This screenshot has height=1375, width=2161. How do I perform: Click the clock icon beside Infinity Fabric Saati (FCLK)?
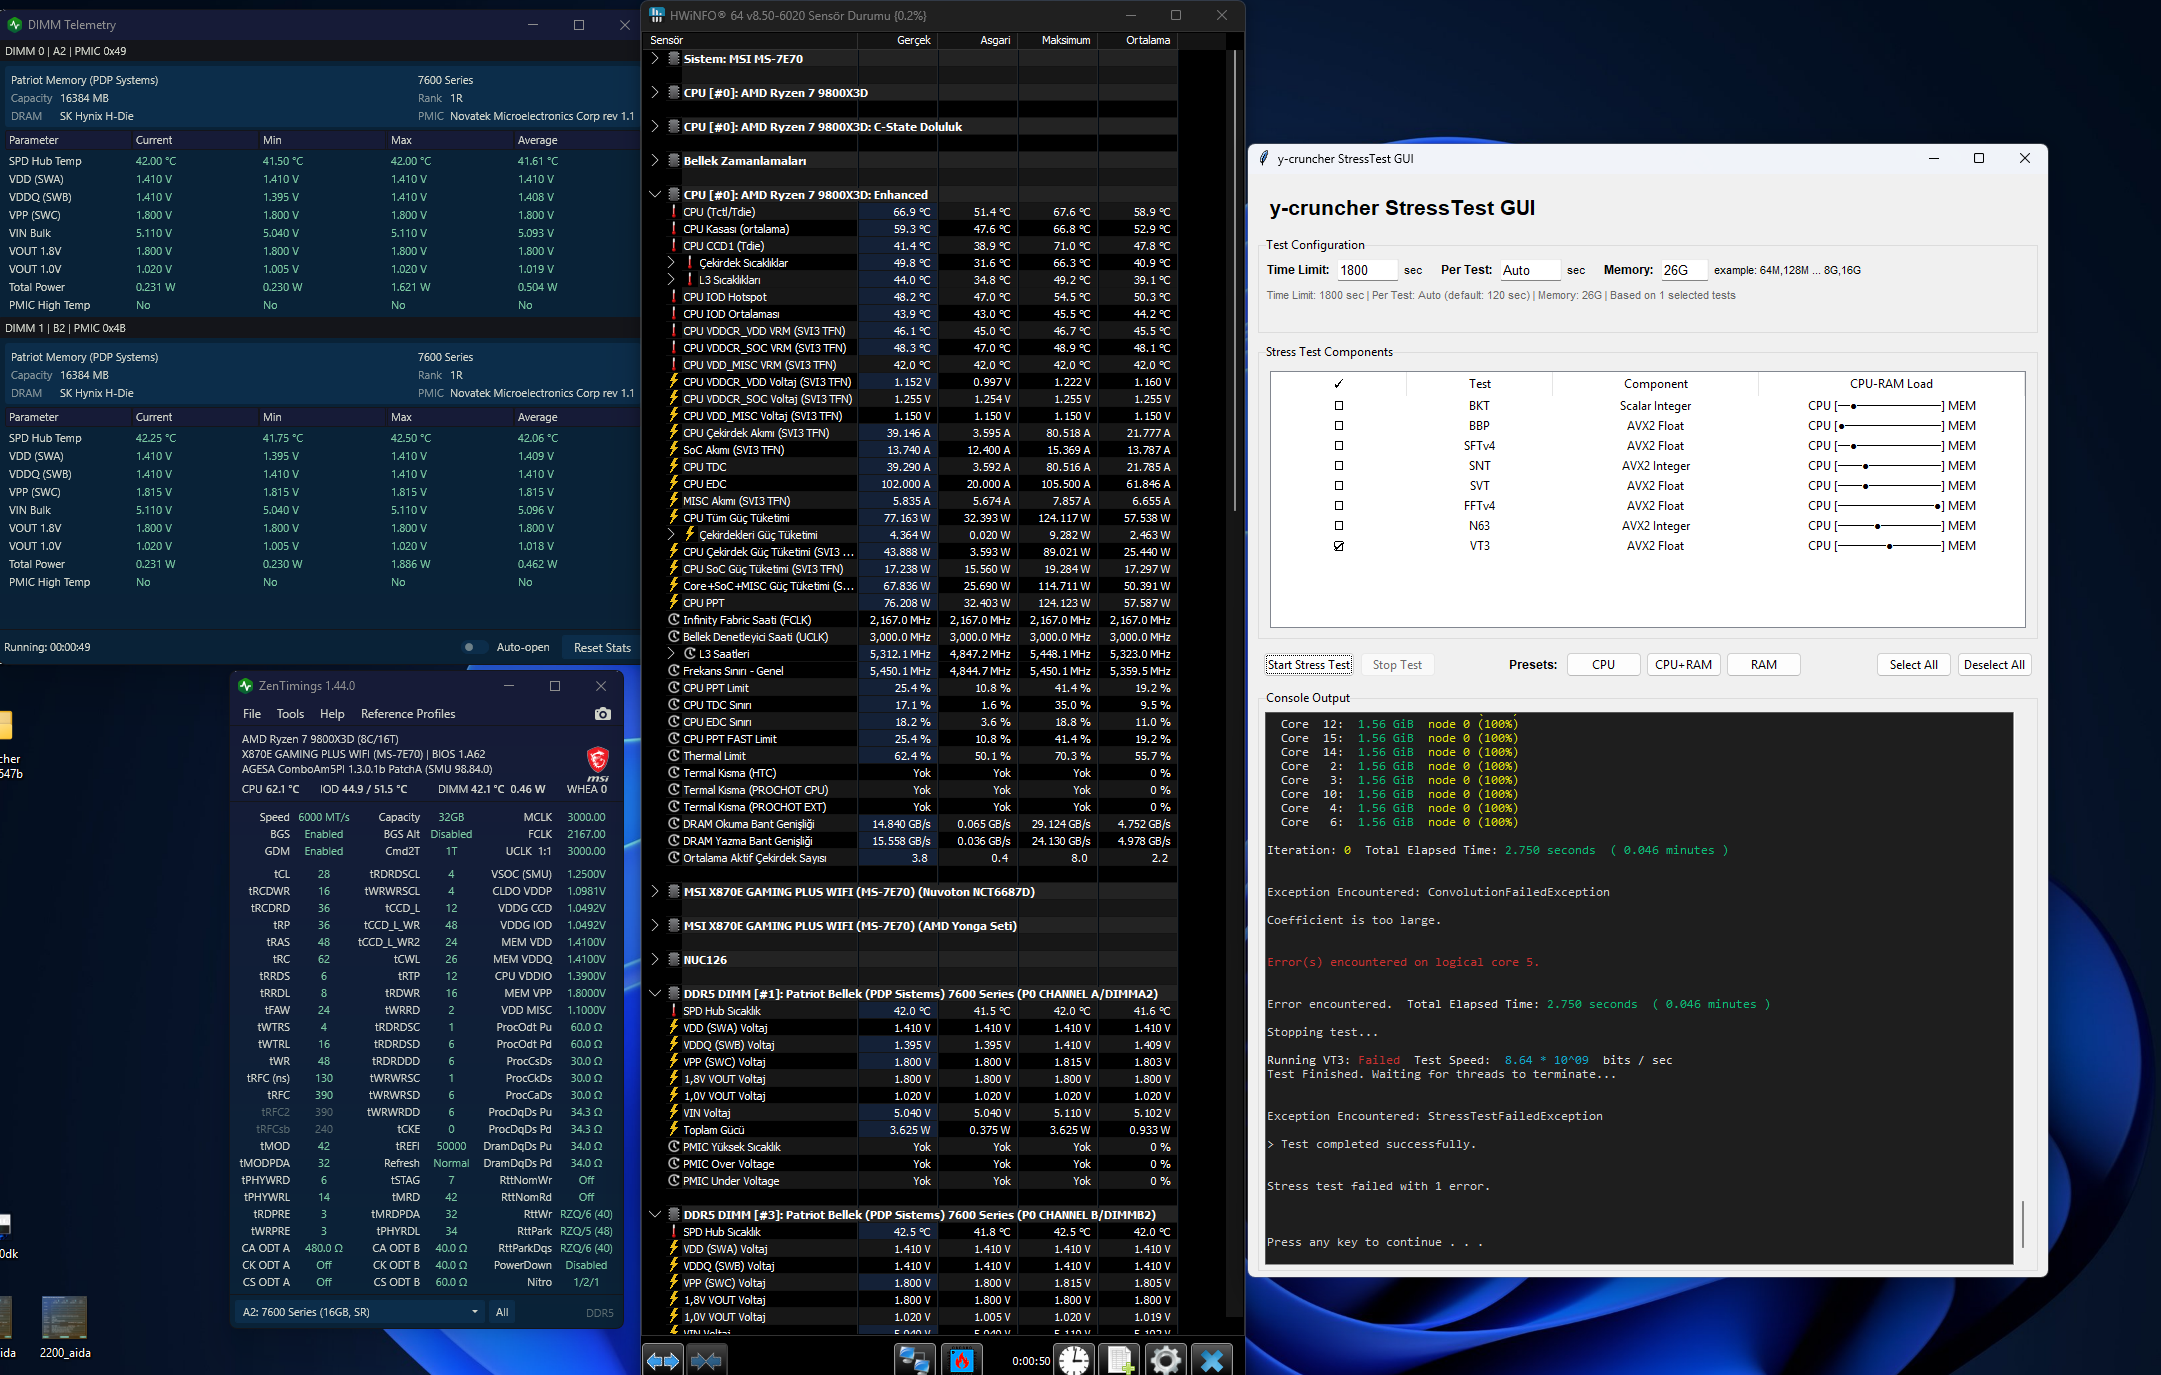pyautogui.click(x=674, y=620)
